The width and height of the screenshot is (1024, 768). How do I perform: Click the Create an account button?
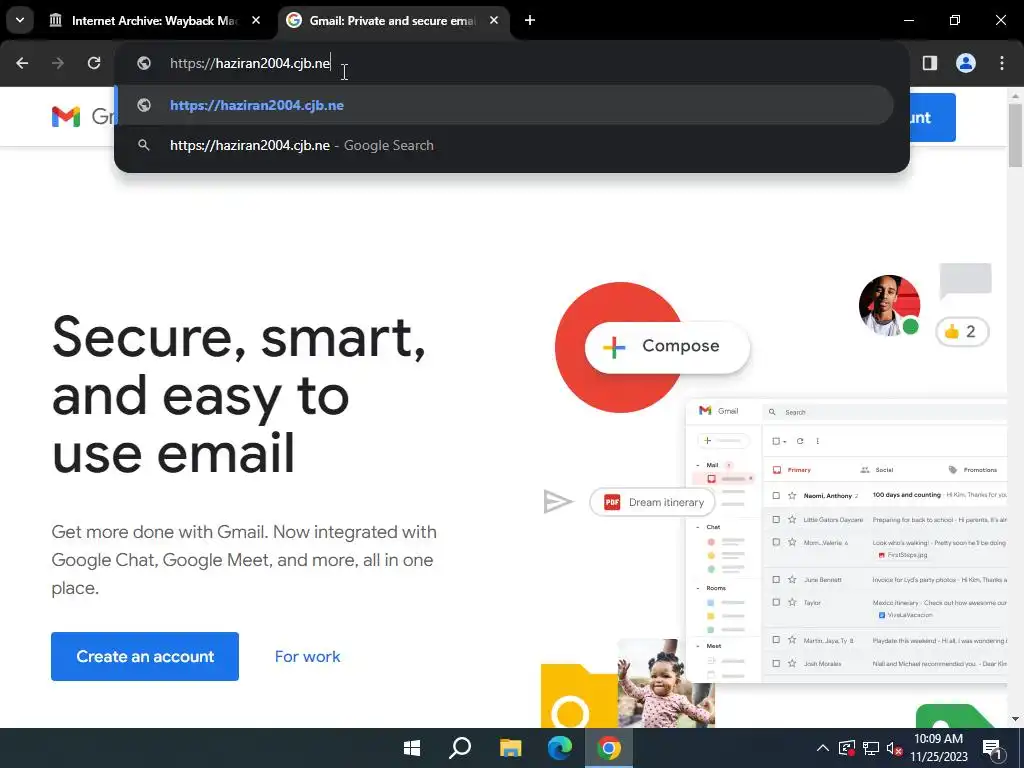click(x=145, y=656)
